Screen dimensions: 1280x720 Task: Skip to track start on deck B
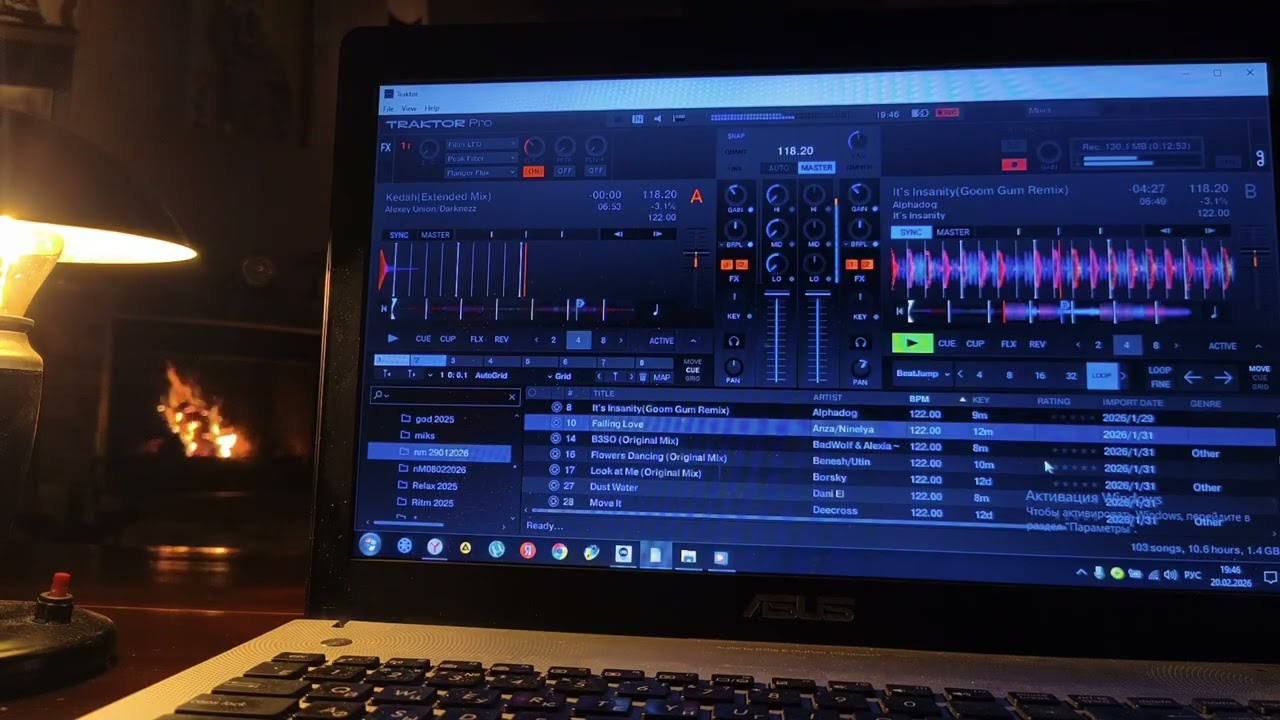(899, 313)
